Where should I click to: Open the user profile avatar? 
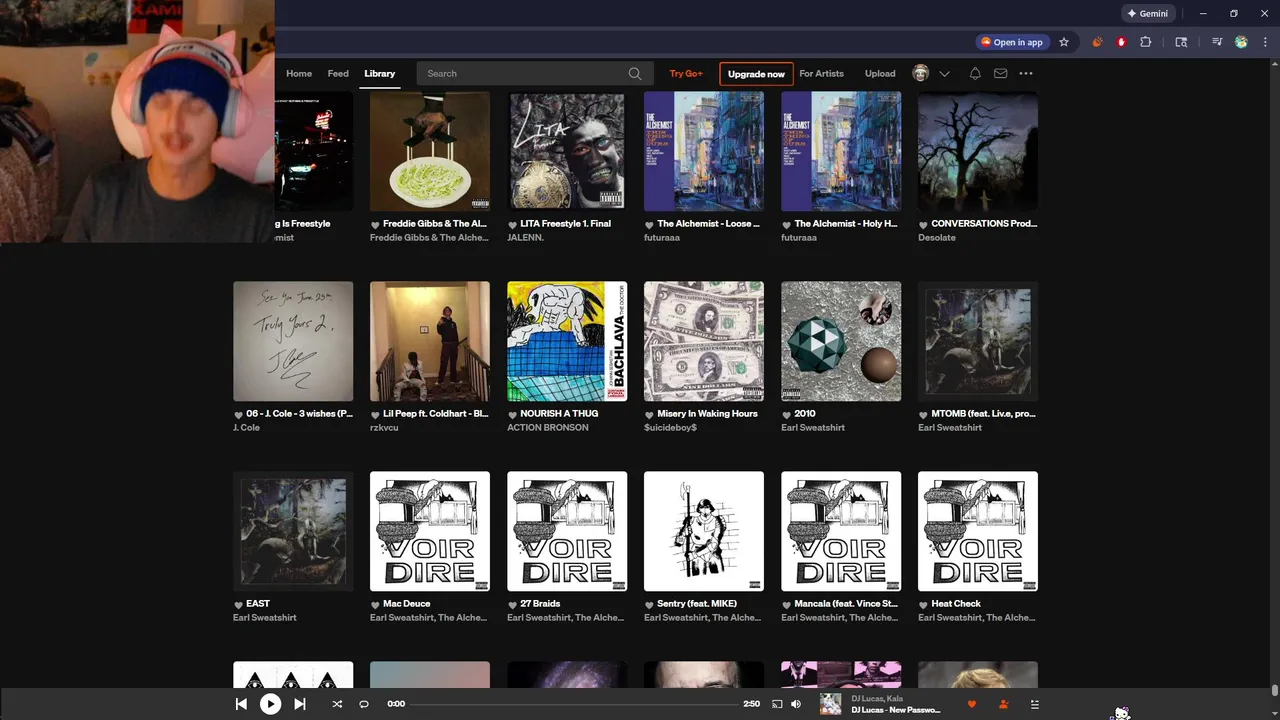pos(921,73)
